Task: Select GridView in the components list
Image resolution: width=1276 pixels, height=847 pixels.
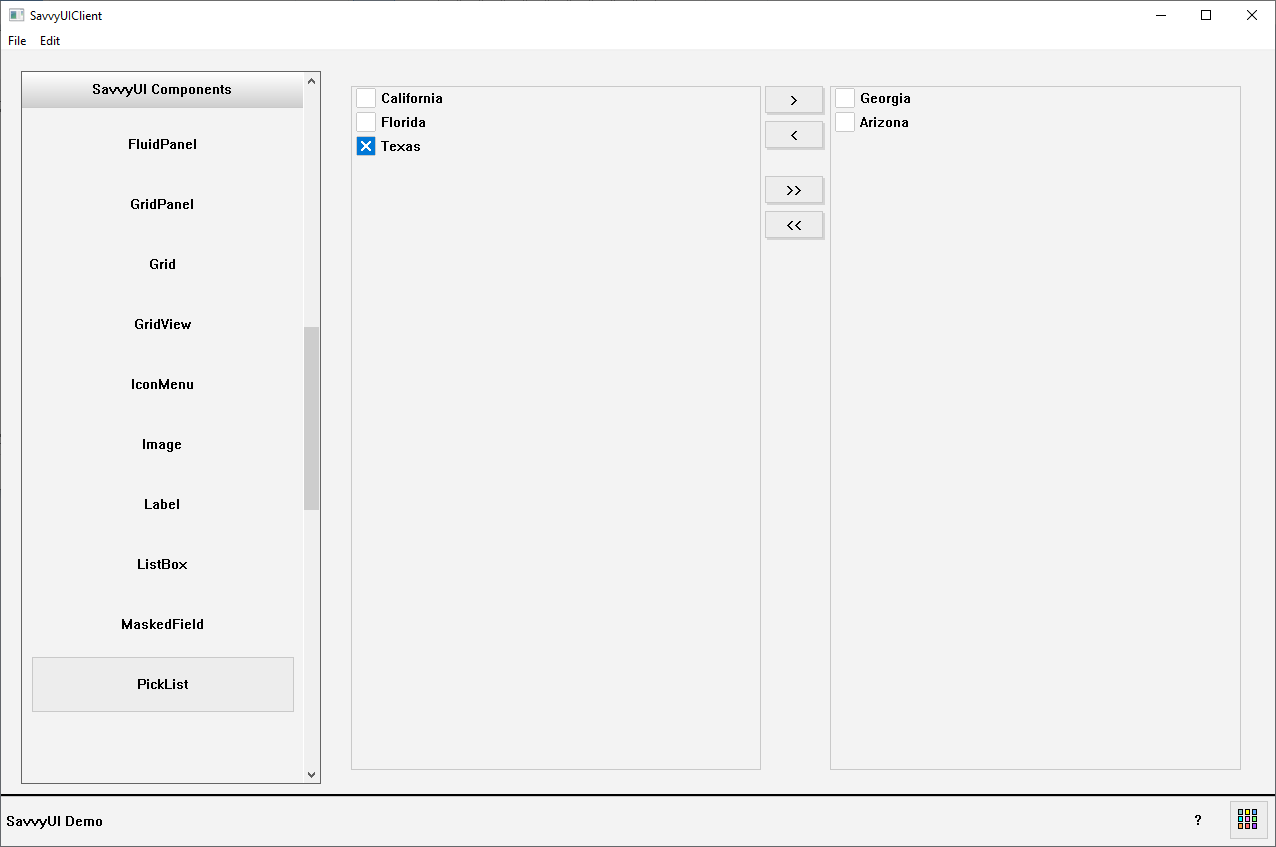Action: point(162,324)
